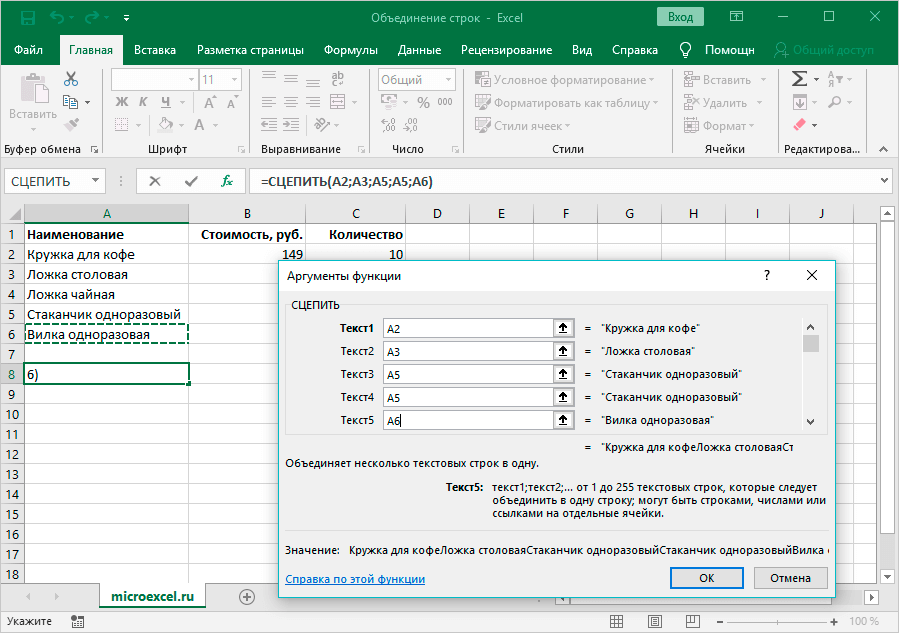Click the increase font size icon
This screenshot has width=899, height=633.
point(210,103)
